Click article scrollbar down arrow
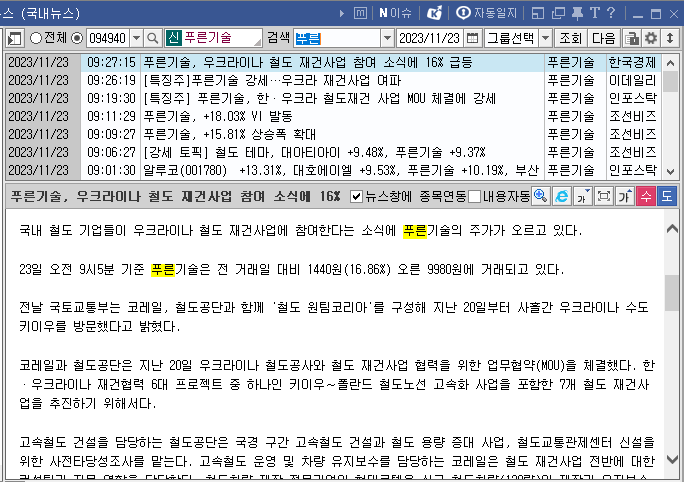The width and height of the screenshot is (684, 482). [x=672, y=459]
